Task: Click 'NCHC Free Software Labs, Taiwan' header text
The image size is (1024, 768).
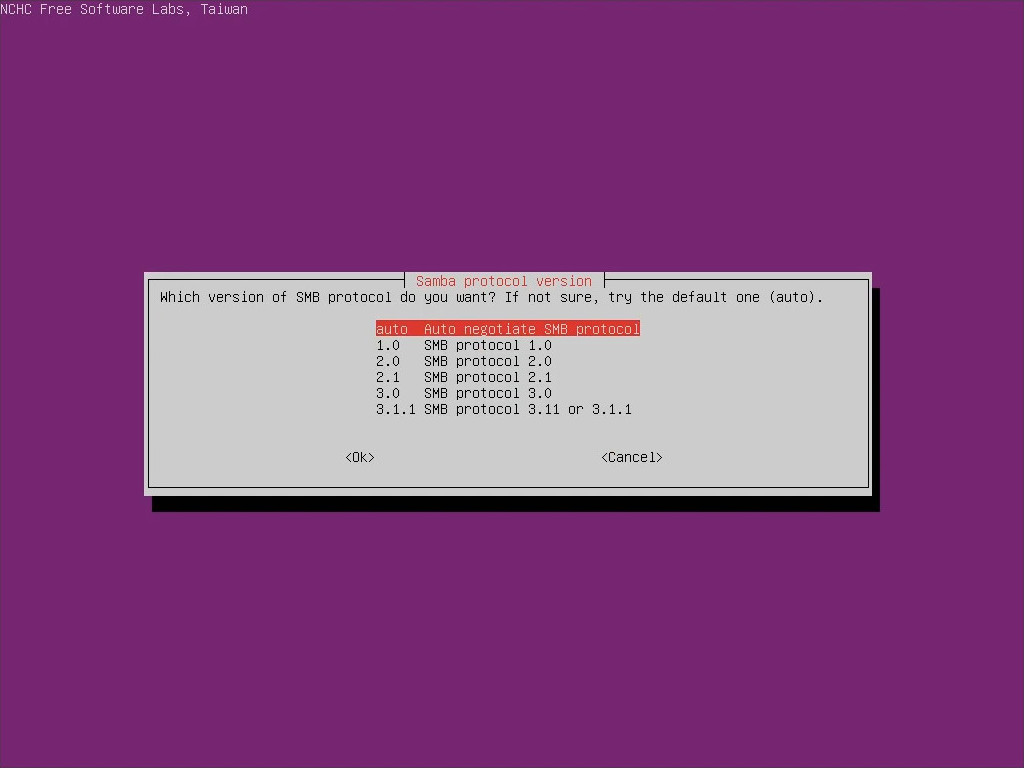Action: pos(124,9)
